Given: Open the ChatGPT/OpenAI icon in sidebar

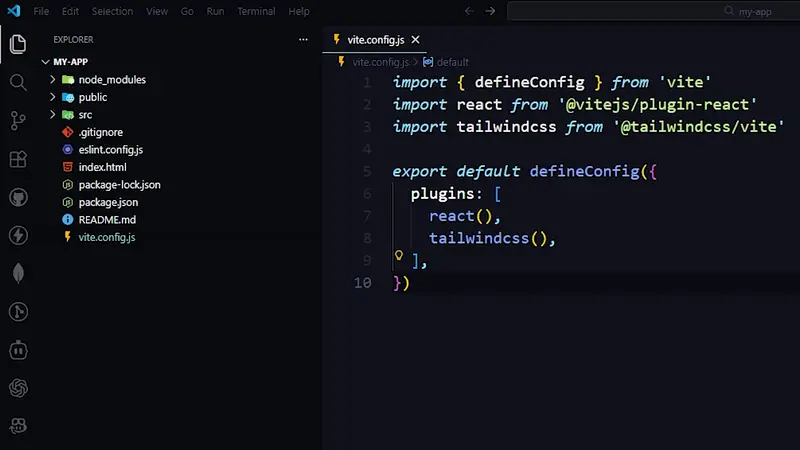Looking at the screenshot, I should [17, 387].
